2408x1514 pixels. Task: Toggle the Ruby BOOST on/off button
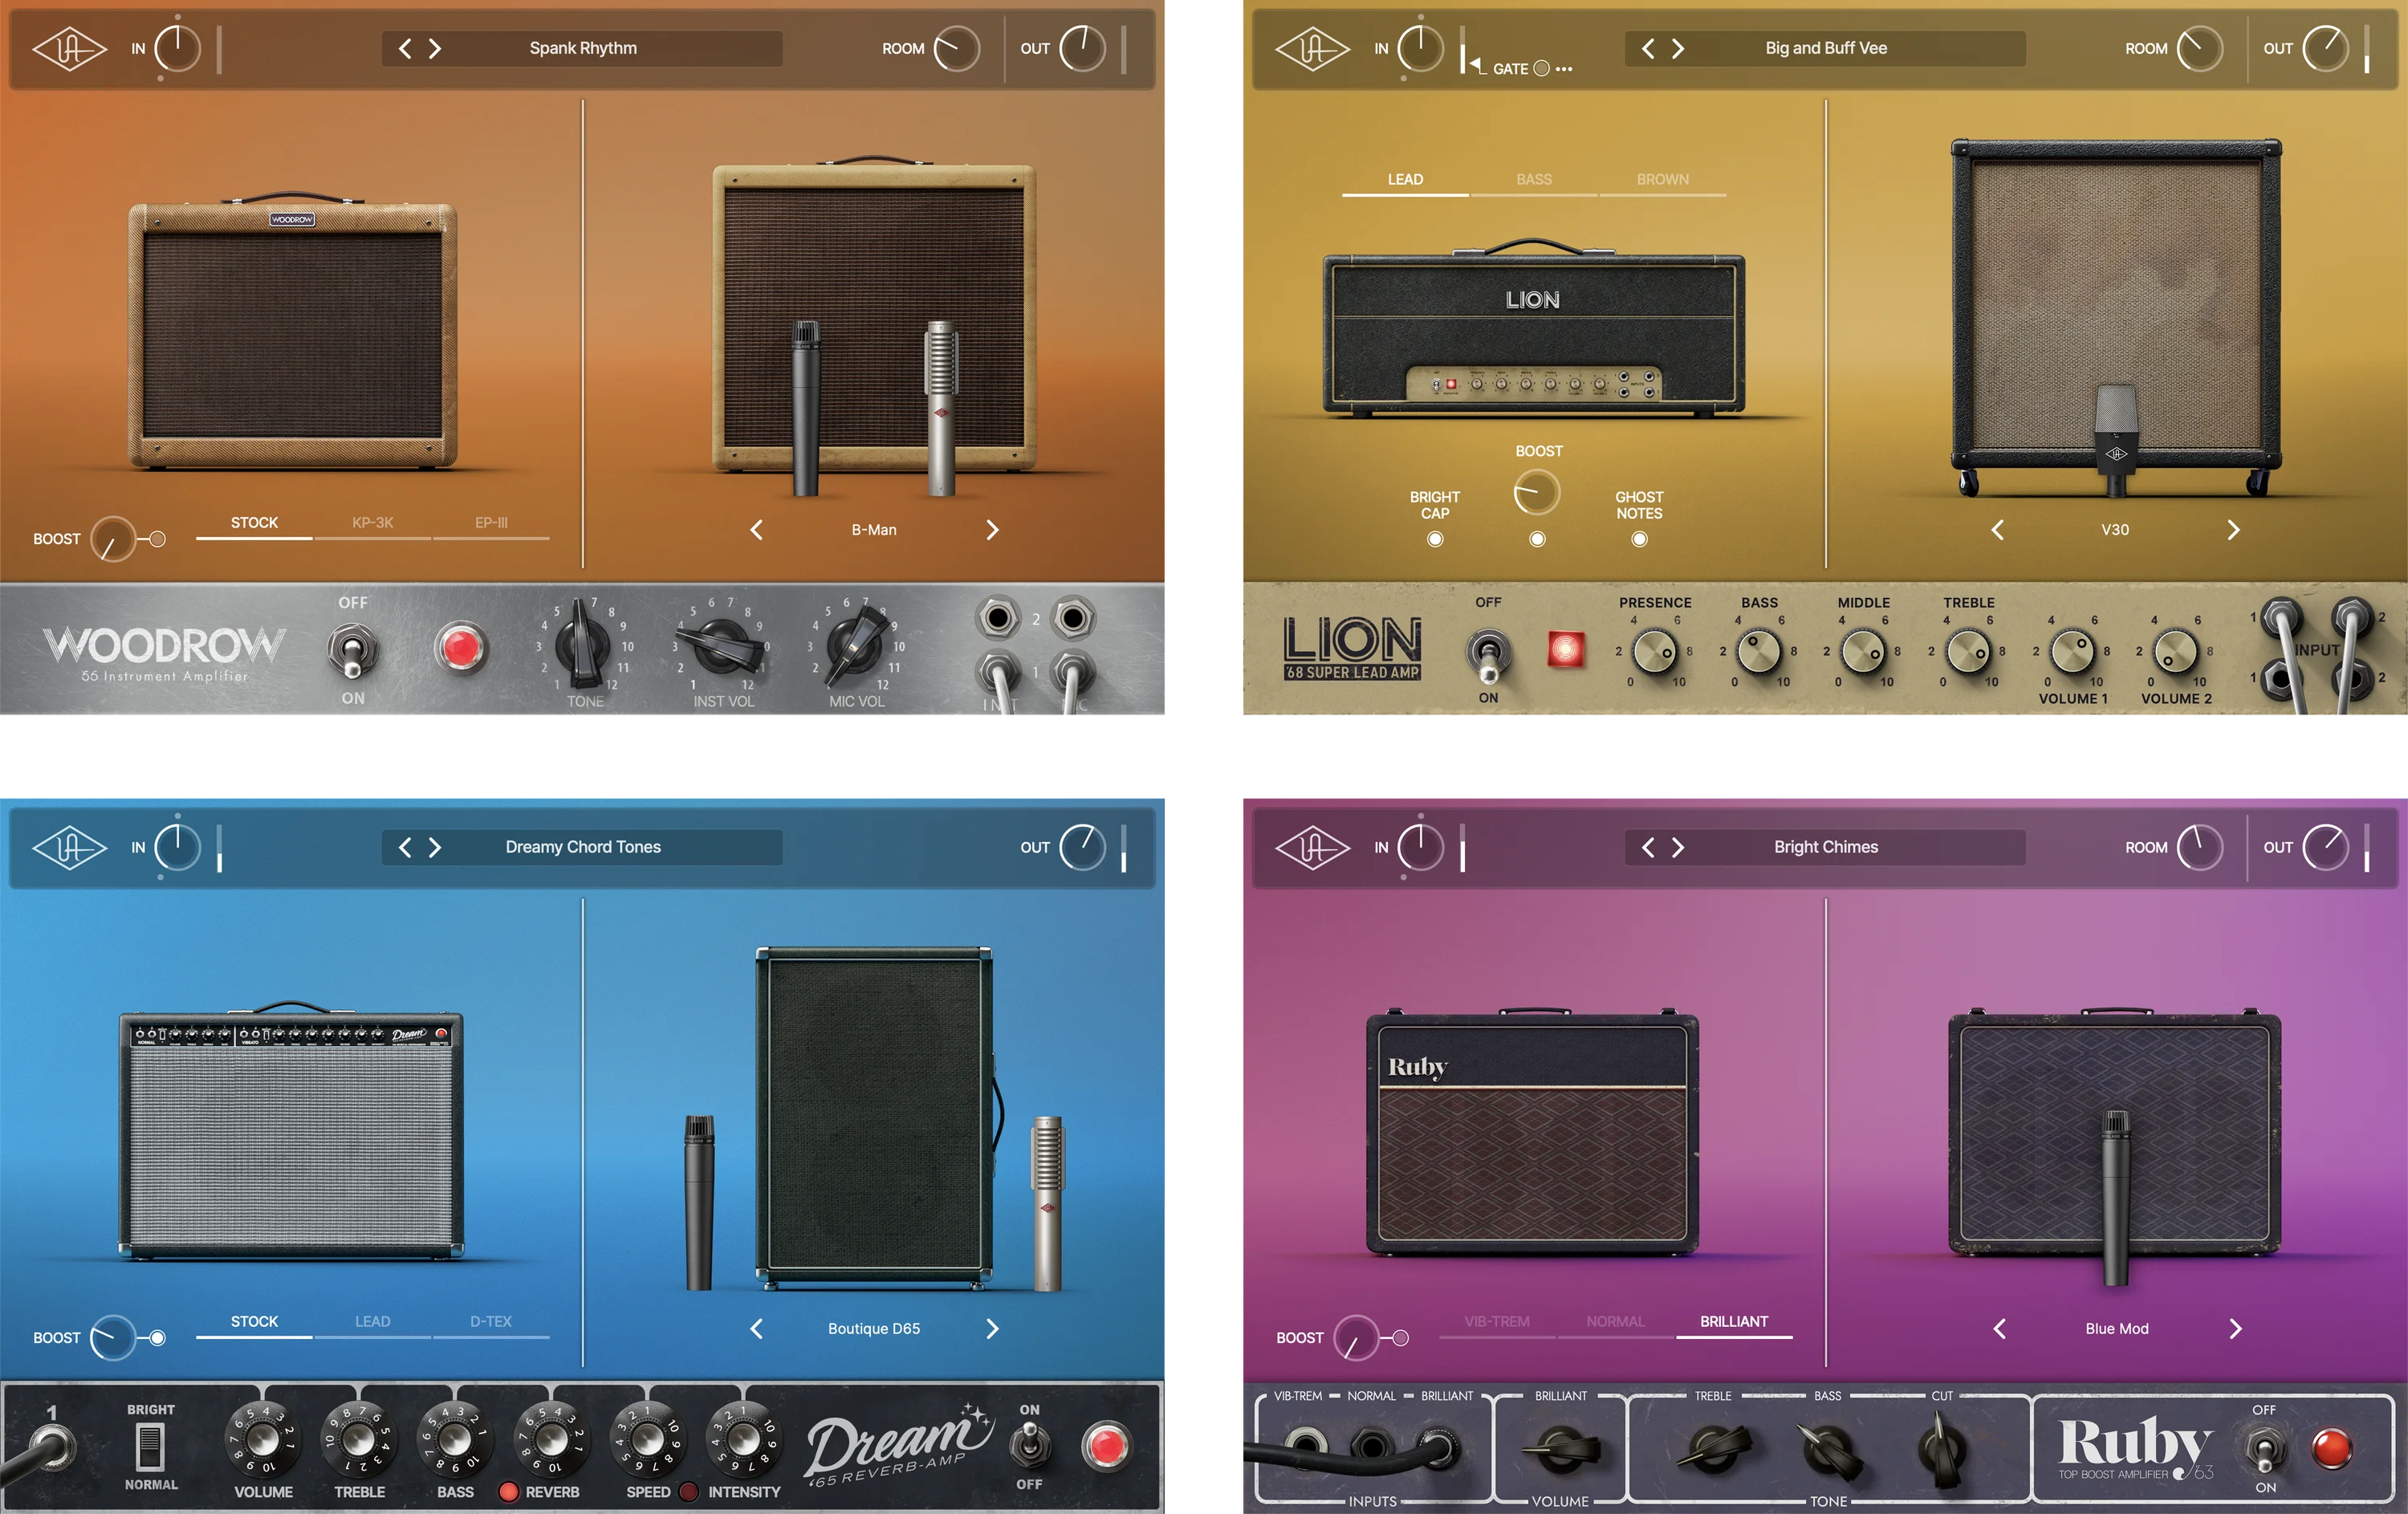[1400, 1338]
